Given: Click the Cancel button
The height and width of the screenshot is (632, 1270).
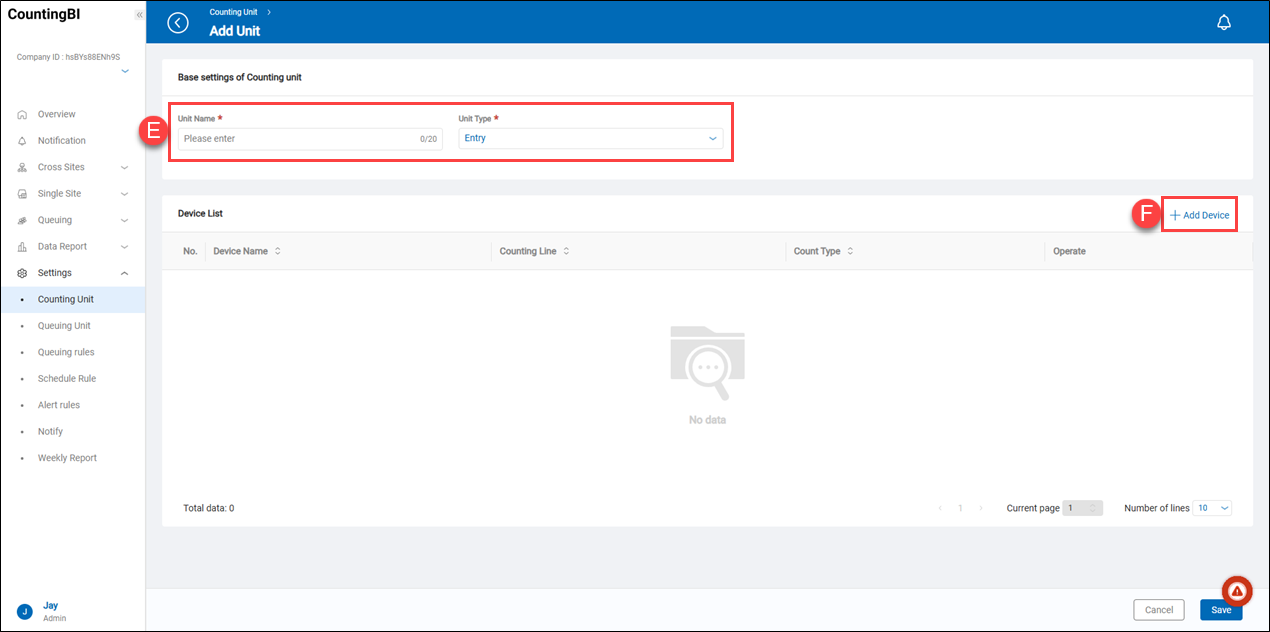Looking at the screenshot, I should click(x=1158, y=610).
